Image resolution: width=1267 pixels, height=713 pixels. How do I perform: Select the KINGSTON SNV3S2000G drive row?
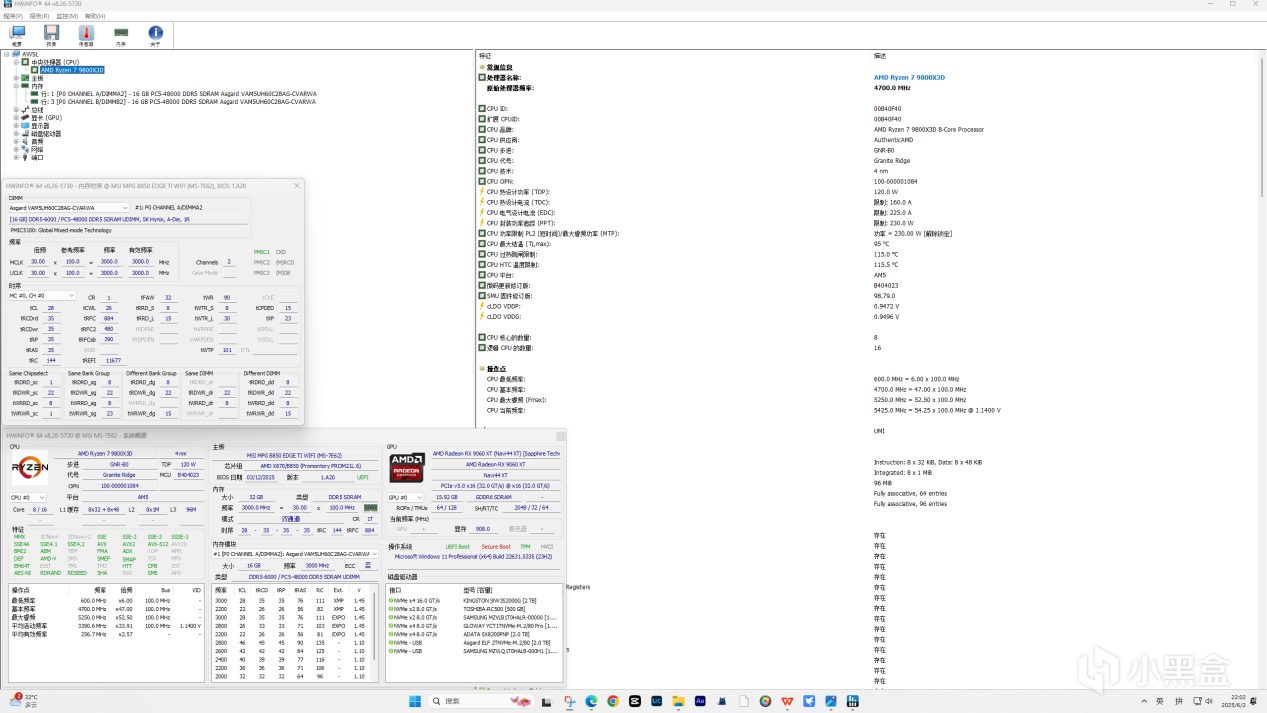475,600
